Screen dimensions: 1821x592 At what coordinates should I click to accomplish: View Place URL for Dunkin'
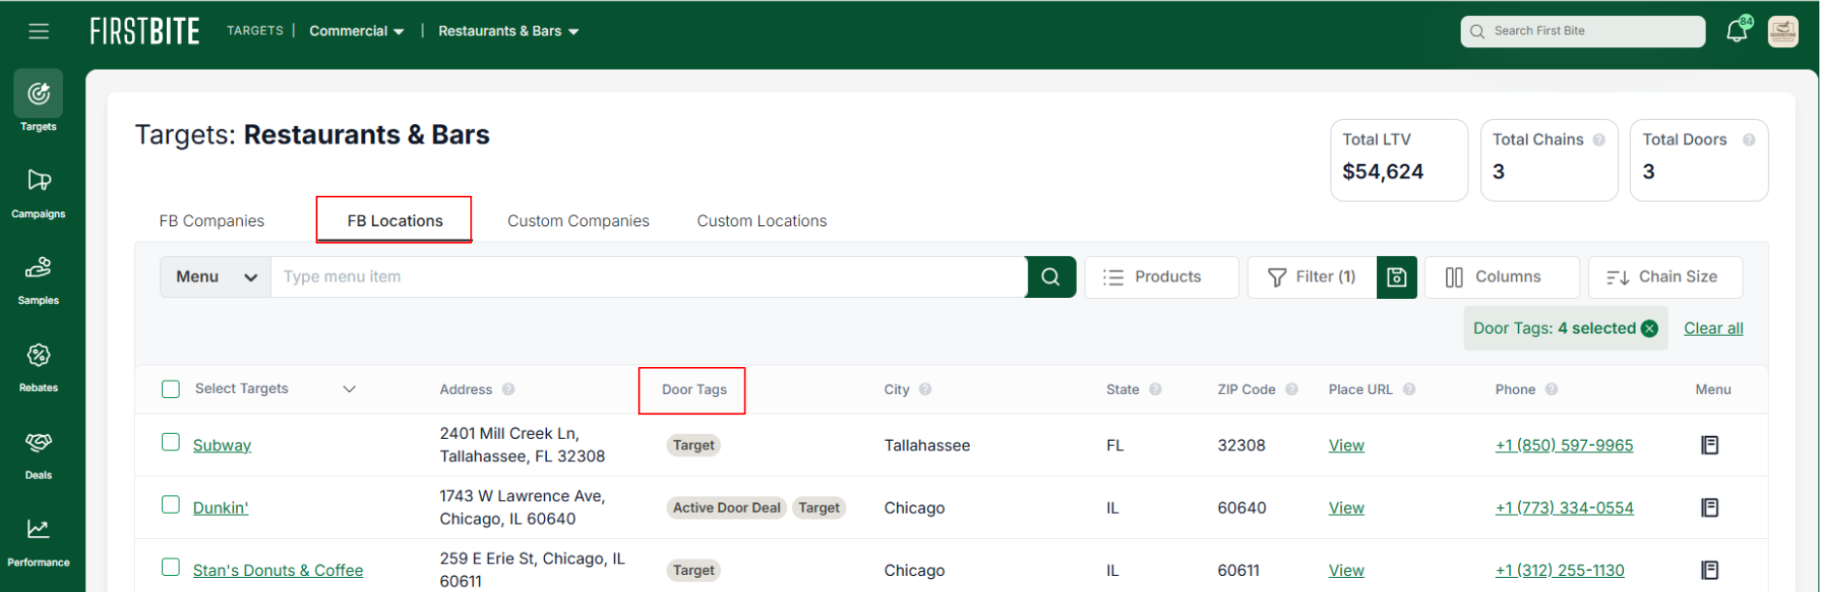[1346, 508]
